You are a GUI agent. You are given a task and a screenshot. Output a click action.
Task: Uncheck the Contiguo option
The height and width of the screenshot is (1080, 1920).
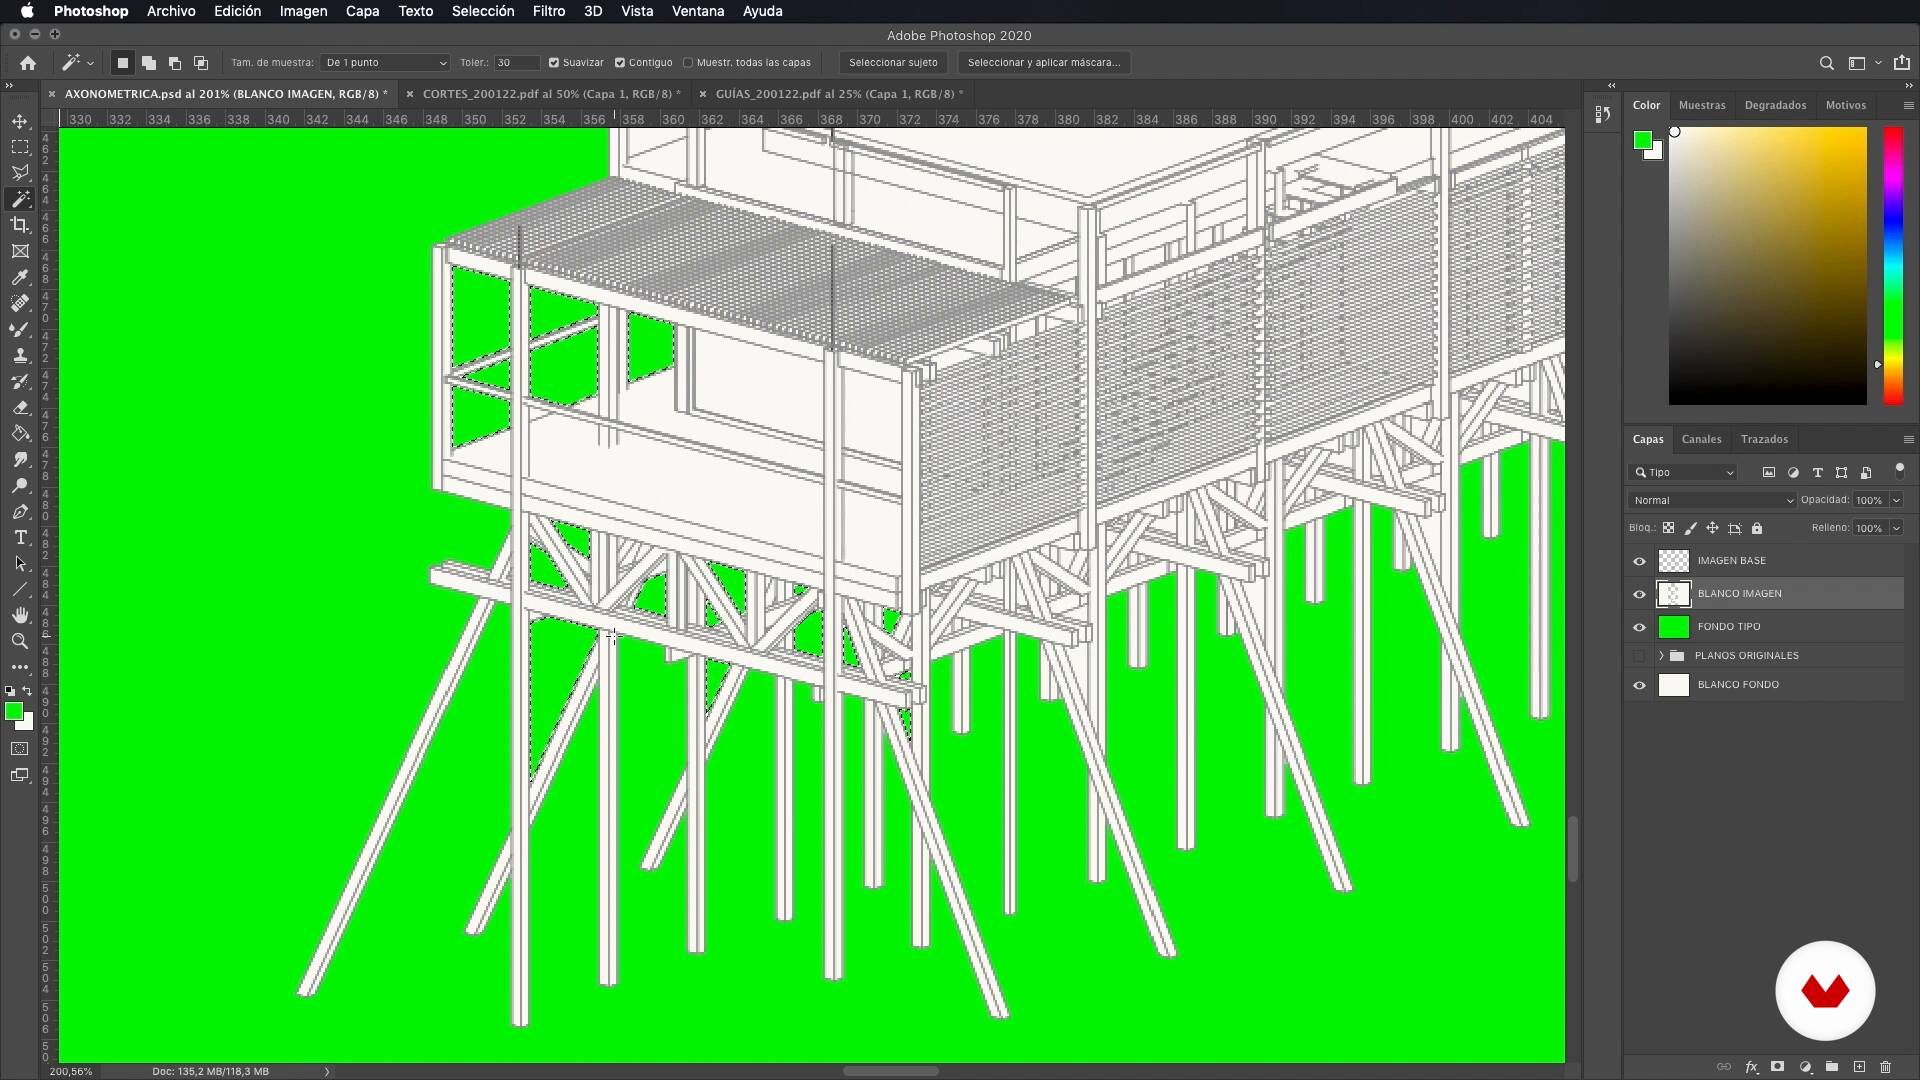[620, 62]
